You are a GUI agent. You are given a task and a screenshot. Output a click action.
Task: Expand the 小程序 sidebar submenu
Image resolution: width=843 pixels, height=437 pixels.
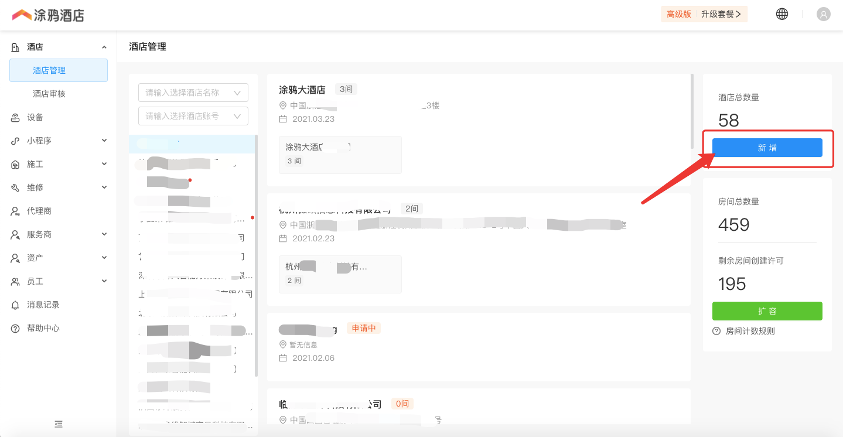click(x=104, y=141)
